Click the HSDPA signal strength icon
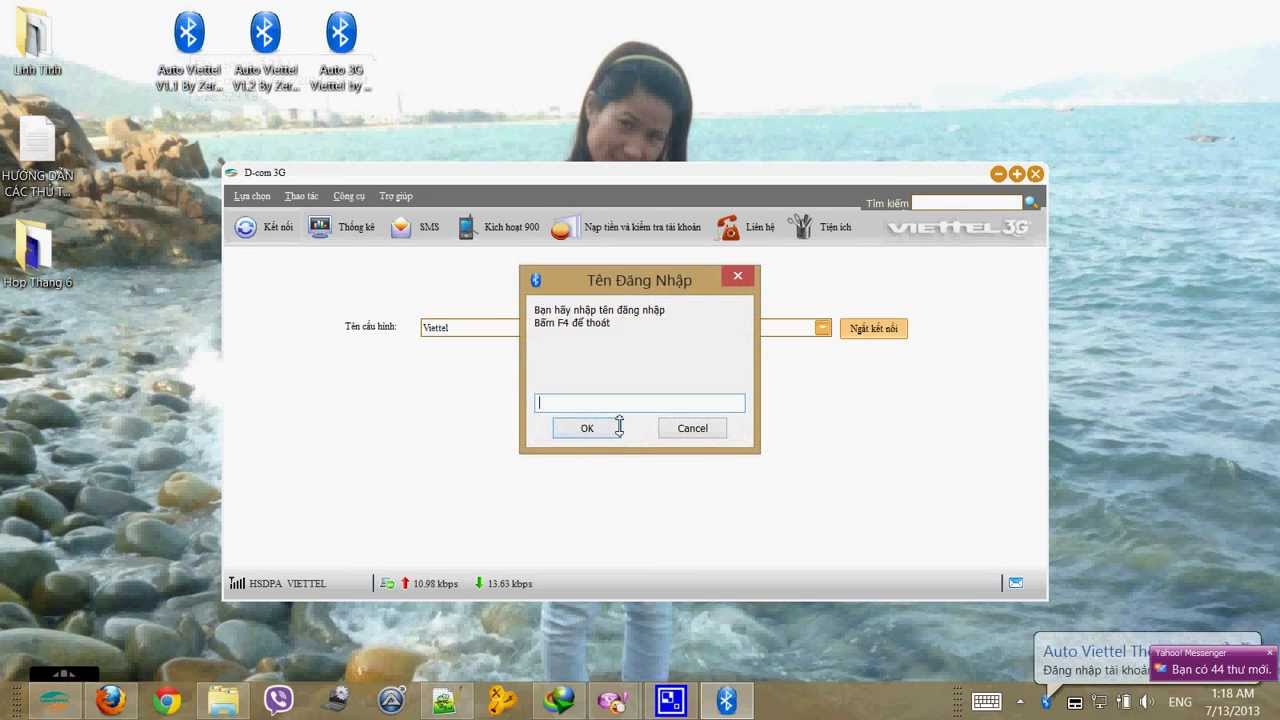This screenshot has width=1280, height=720. 237,583
